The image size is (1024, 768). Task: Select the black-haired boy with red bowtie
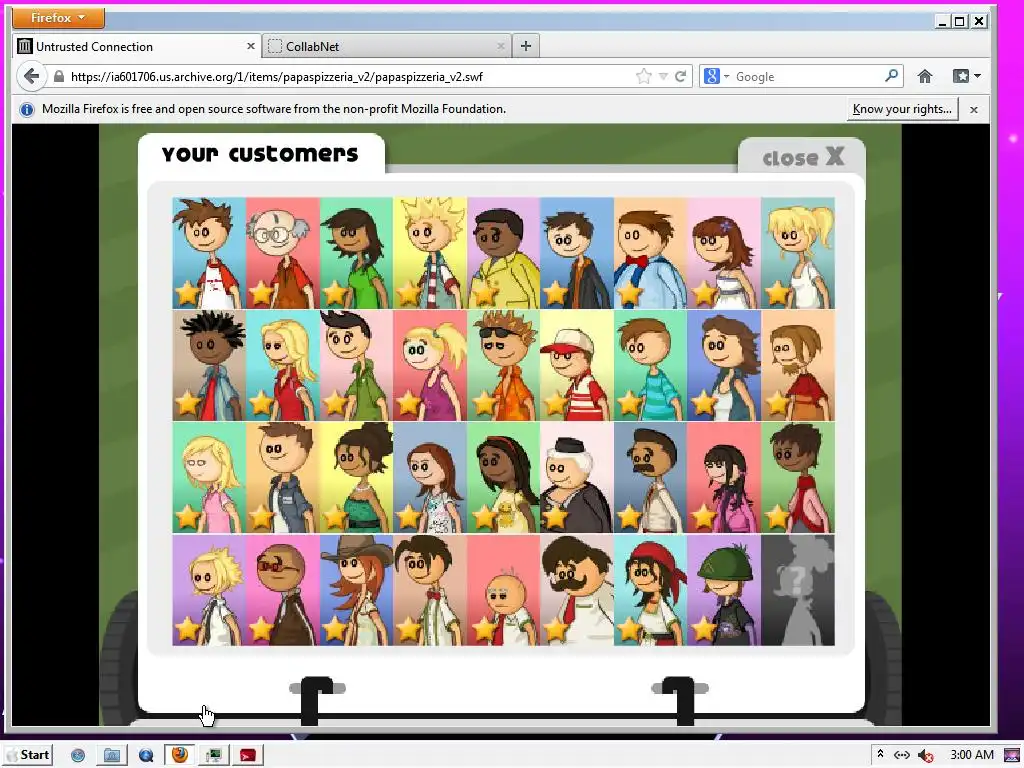(x=430, y=590)
